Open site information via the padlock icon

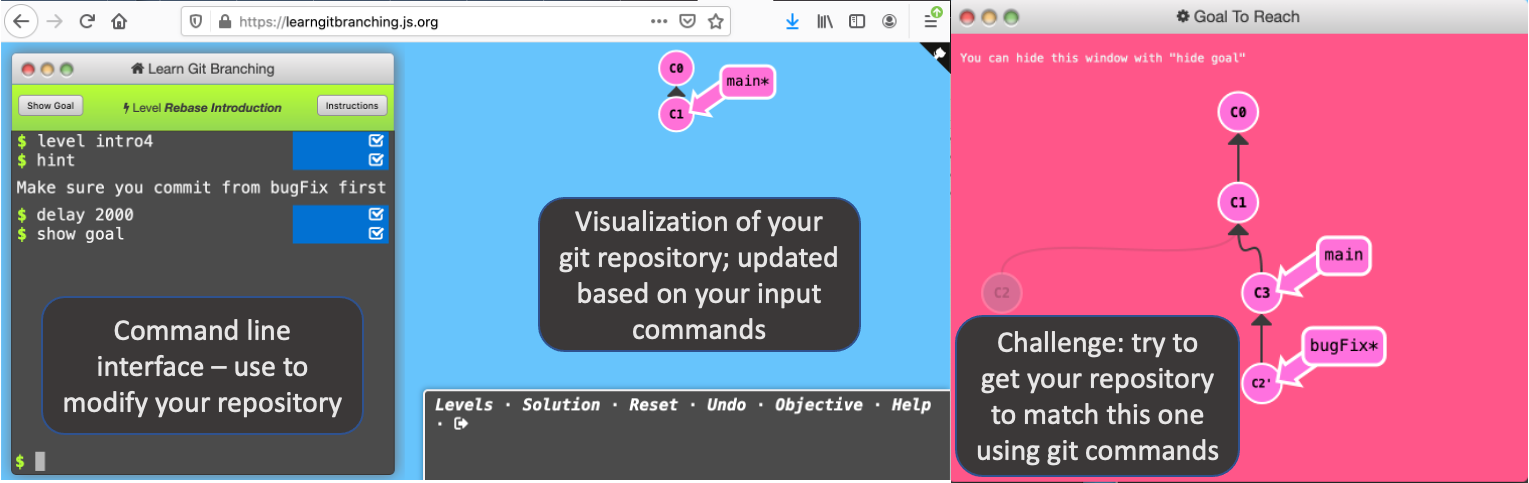coord(224,21)
